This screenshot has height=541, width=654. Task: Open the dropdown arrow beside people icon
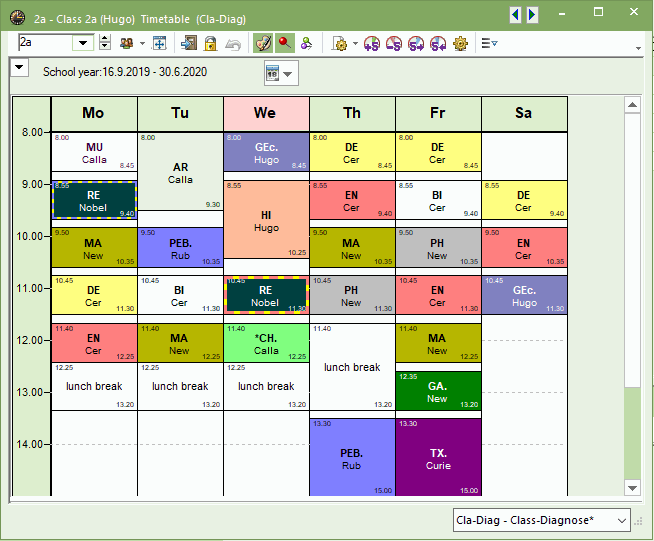pos(142,43)
